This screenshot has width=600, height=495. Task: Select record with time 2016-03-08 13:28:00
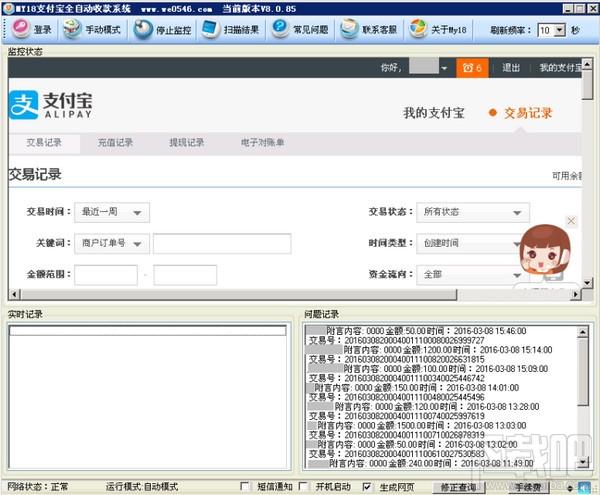click(424, 406)
